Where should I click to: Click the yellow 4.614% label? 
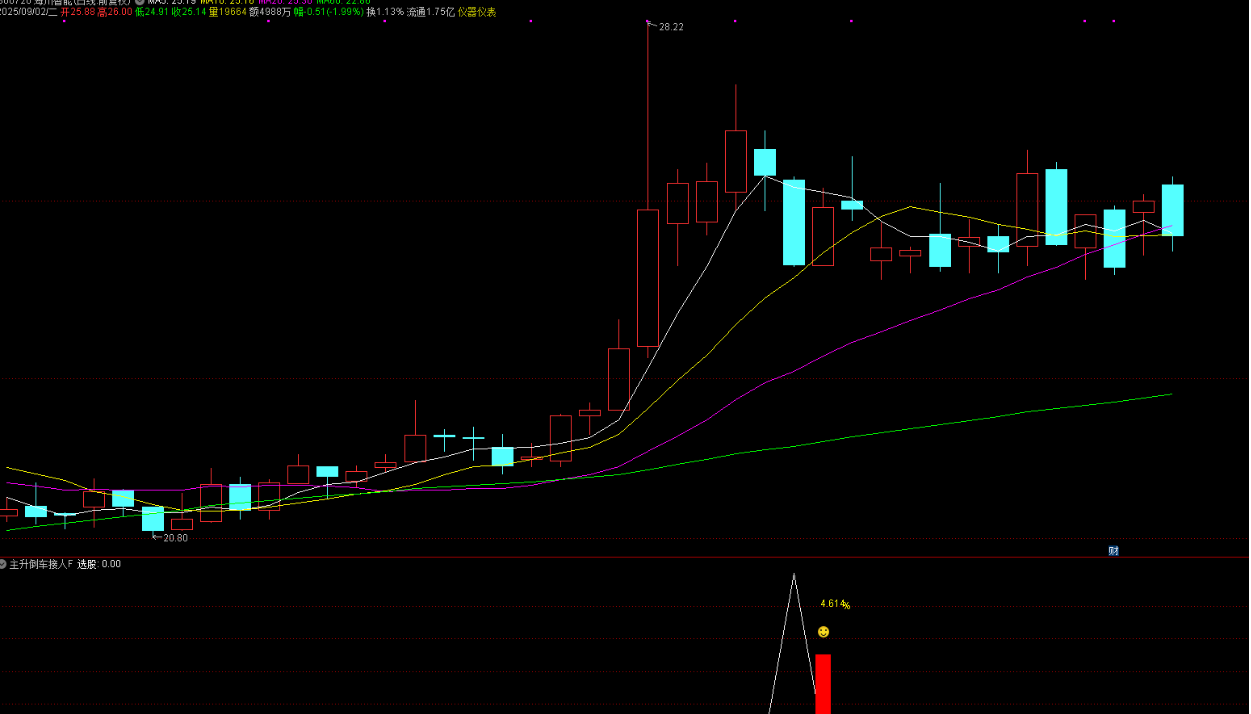click(834, 604)
